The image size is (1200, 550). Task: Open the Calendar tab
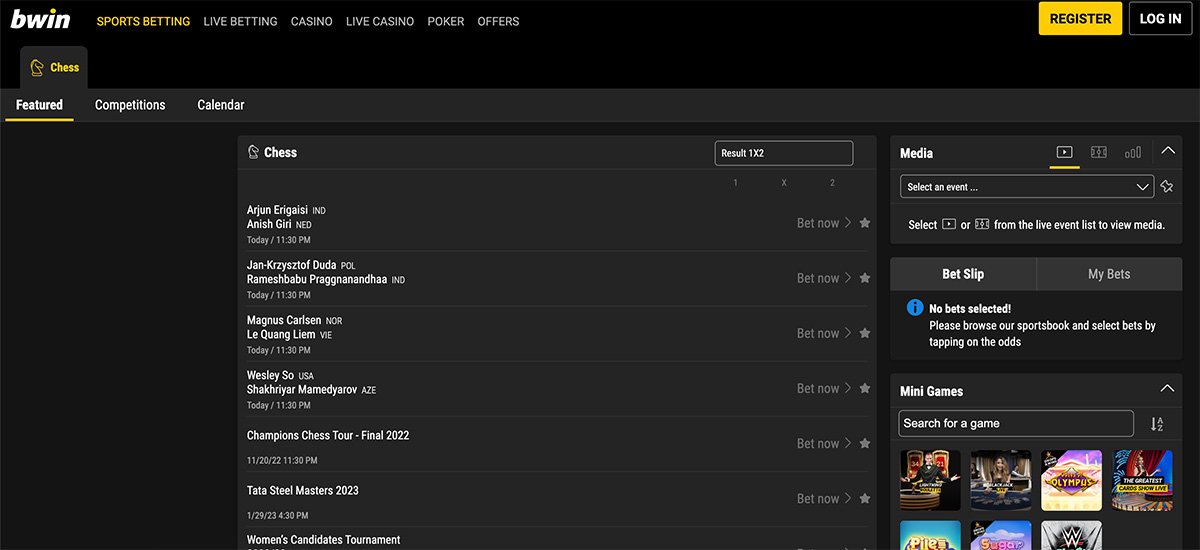click(x=221, y=105)
